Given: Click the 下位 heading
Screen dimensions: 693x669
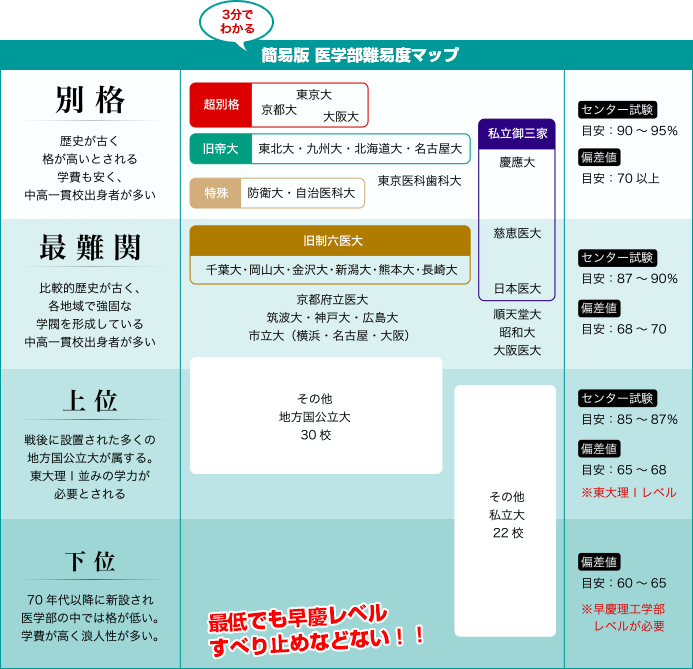Looking at the screenshot, I should click(x=90, y=561).
